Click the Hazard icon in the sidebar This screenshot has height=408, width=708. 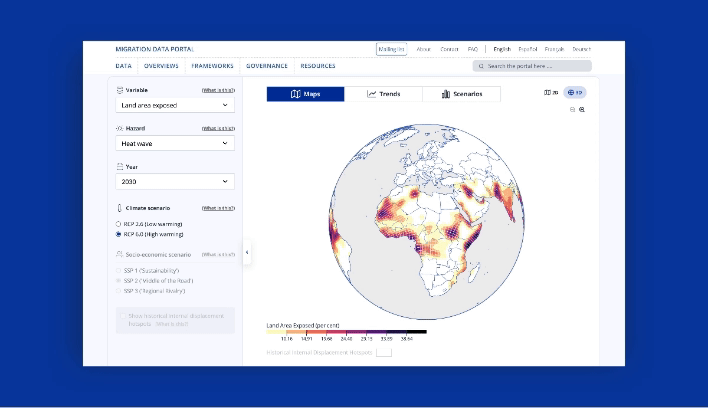pos(120,129)
